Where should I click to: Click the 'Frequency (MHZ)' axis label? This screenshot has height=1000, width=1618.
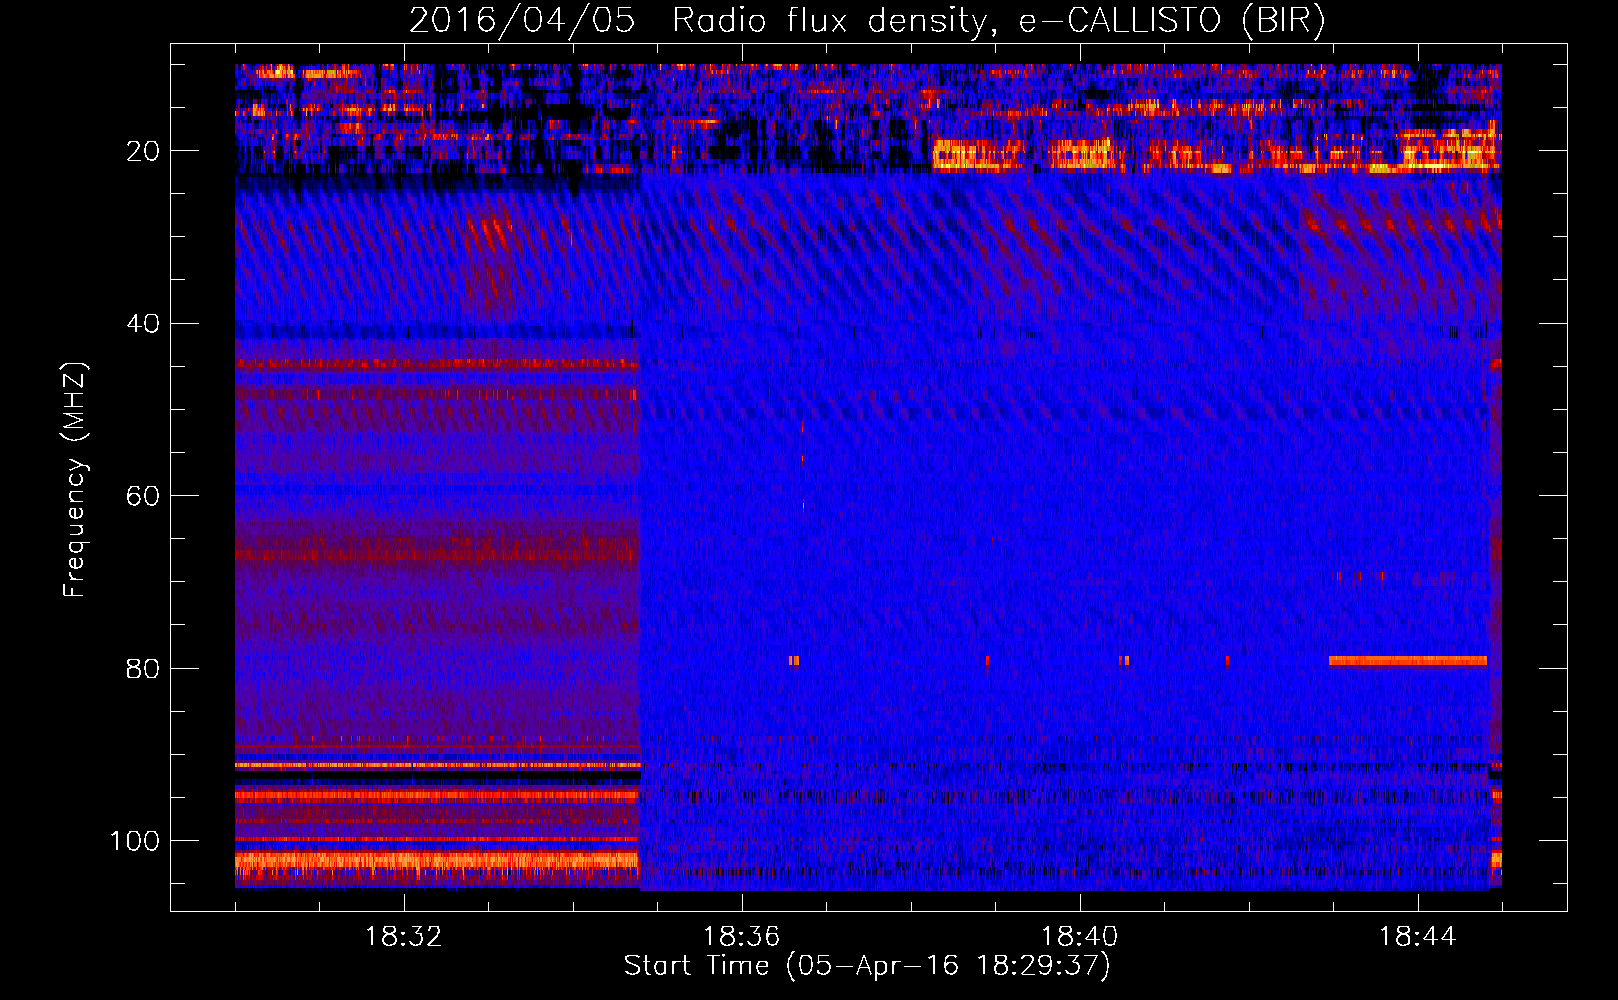[x=75, y=480]
